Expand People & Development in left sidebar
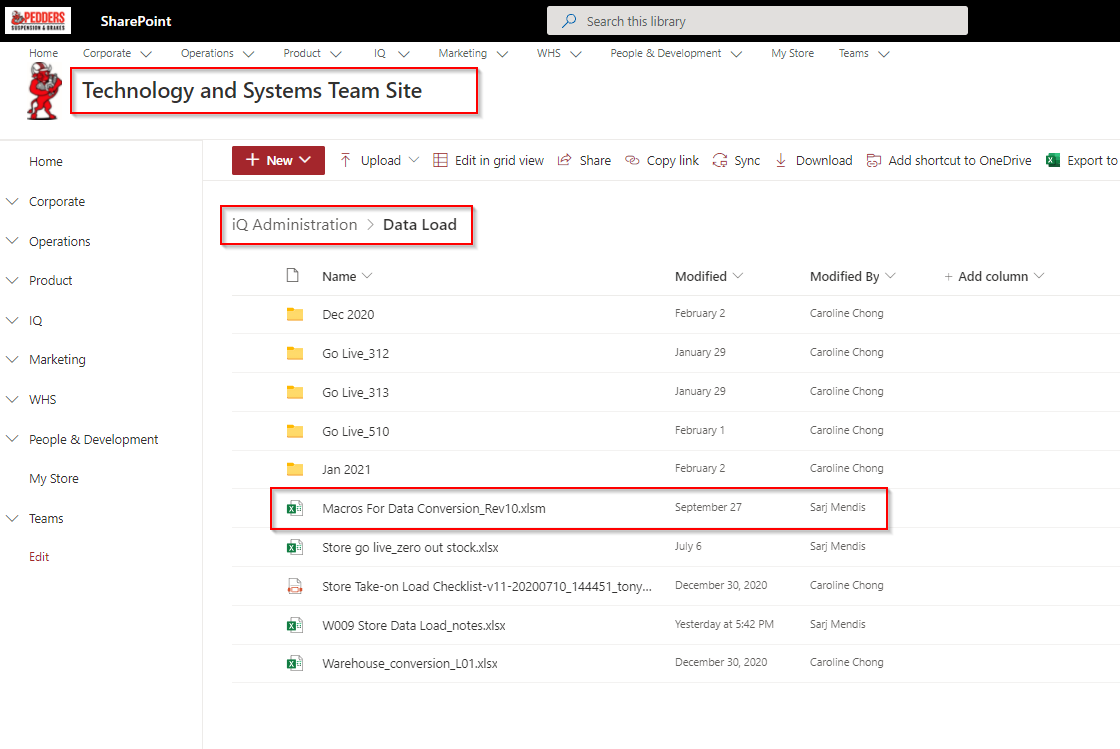The image size is (1120, 749). pos(12,438)
